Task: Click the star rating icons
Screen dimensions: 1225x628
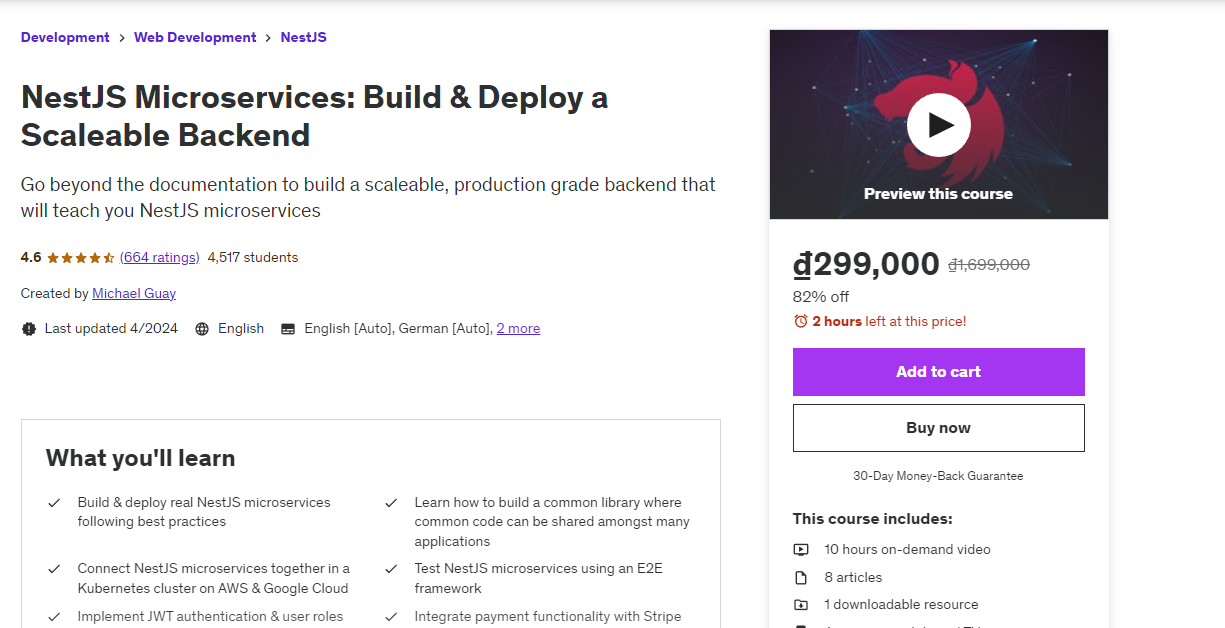Action: click(81, 258)
